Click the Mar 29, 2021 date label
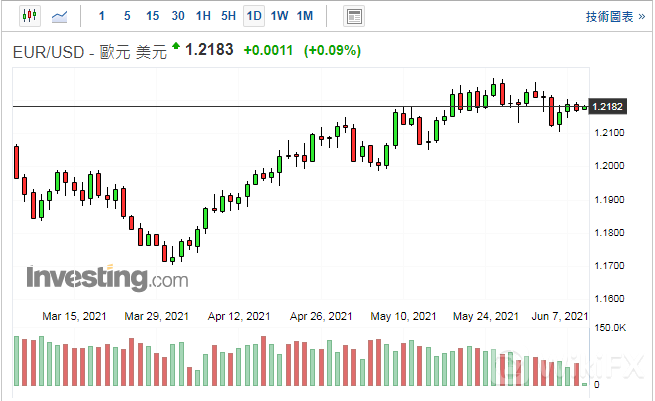The height and width of the screenshot is (401, 655). tap(157, 316)
